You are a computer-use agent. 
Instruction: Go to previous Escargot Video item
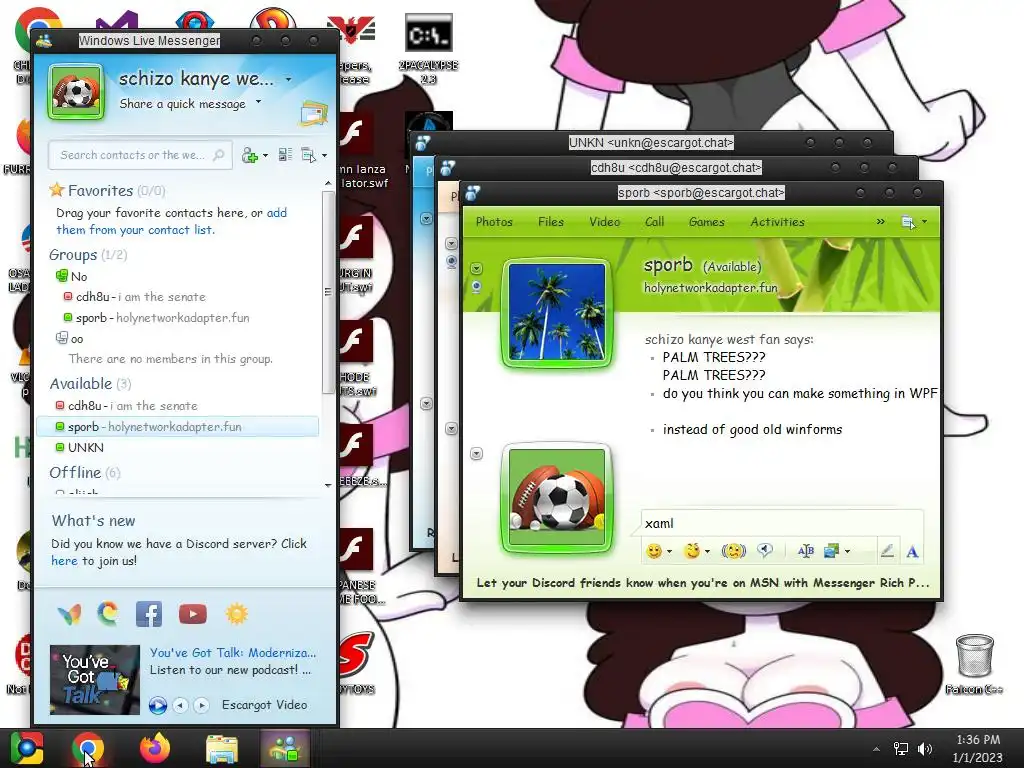pyautogui.click(x=181, y=705)
